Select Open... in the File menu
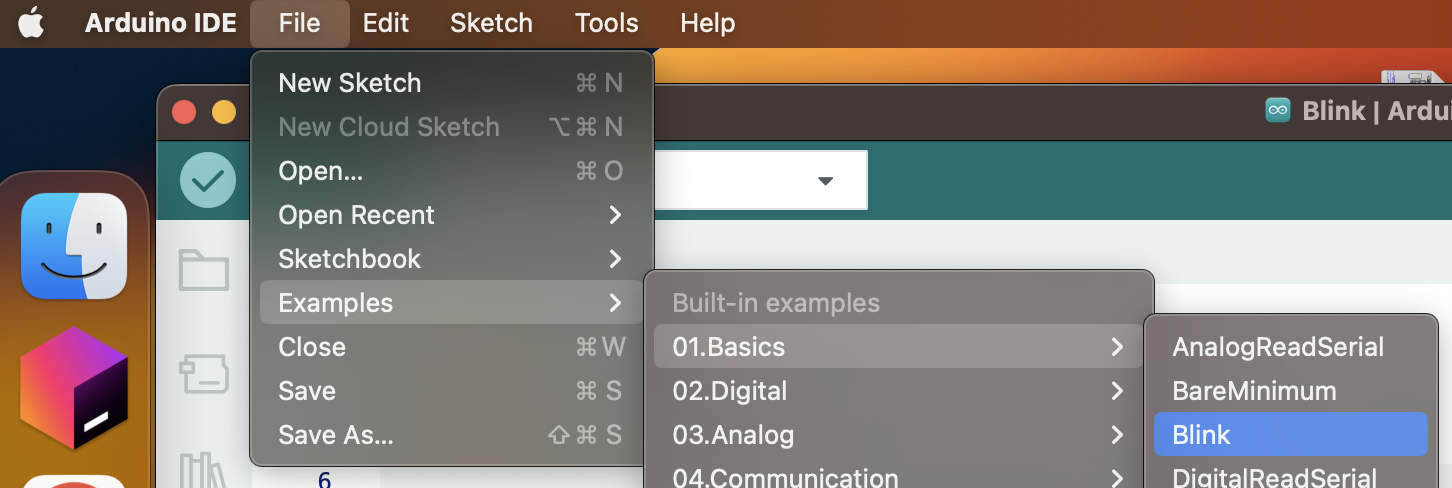The image size is (1452, 488). coord(451,171)
